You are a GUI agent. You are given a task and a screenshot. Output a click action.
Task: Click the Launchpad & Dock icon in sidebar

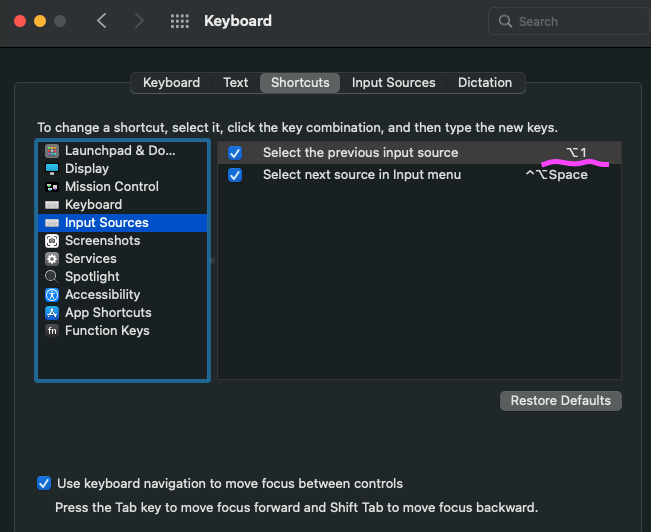pyautogui.click(x=52, y=151)
